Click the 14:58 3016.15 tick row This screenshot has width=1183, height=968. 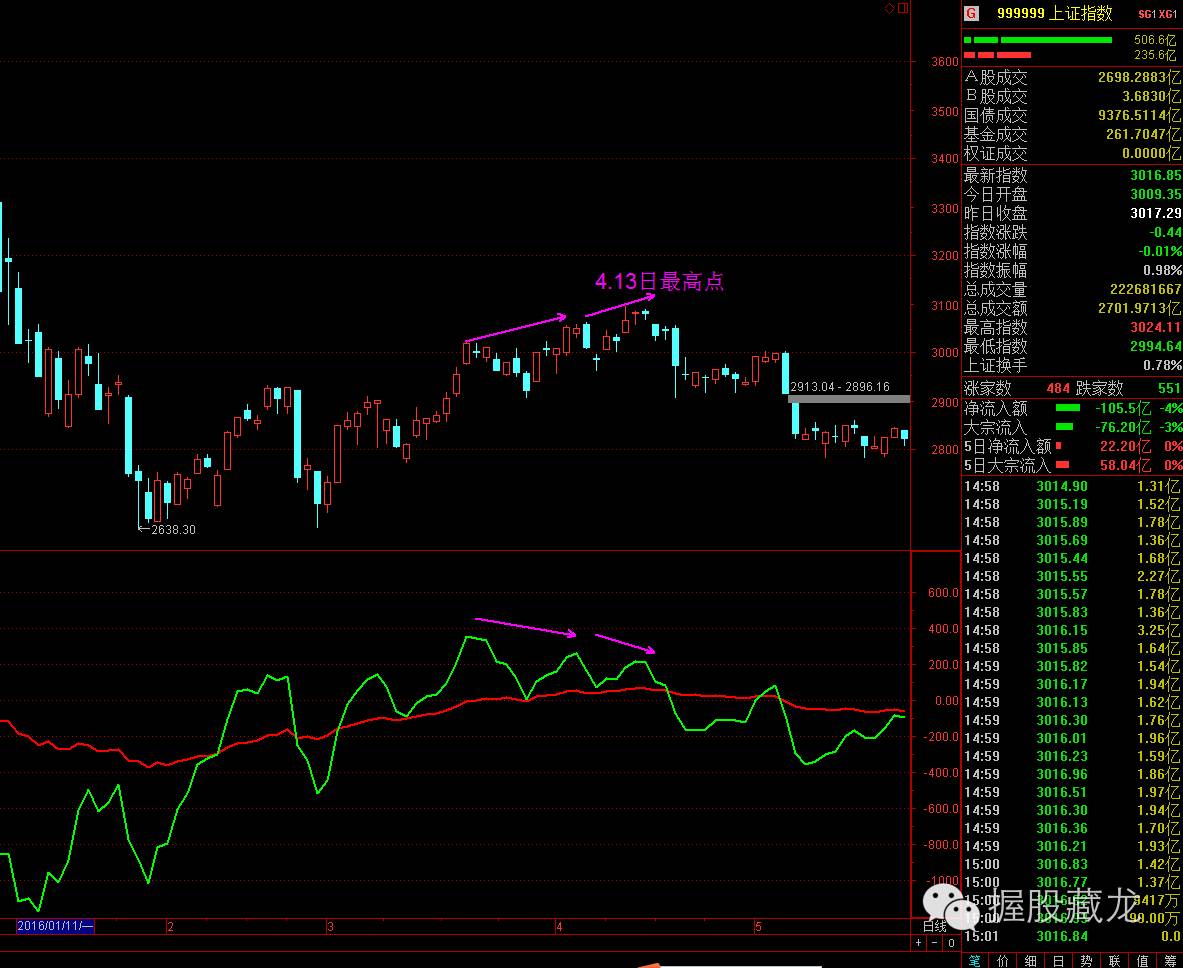coord(1072,630)
